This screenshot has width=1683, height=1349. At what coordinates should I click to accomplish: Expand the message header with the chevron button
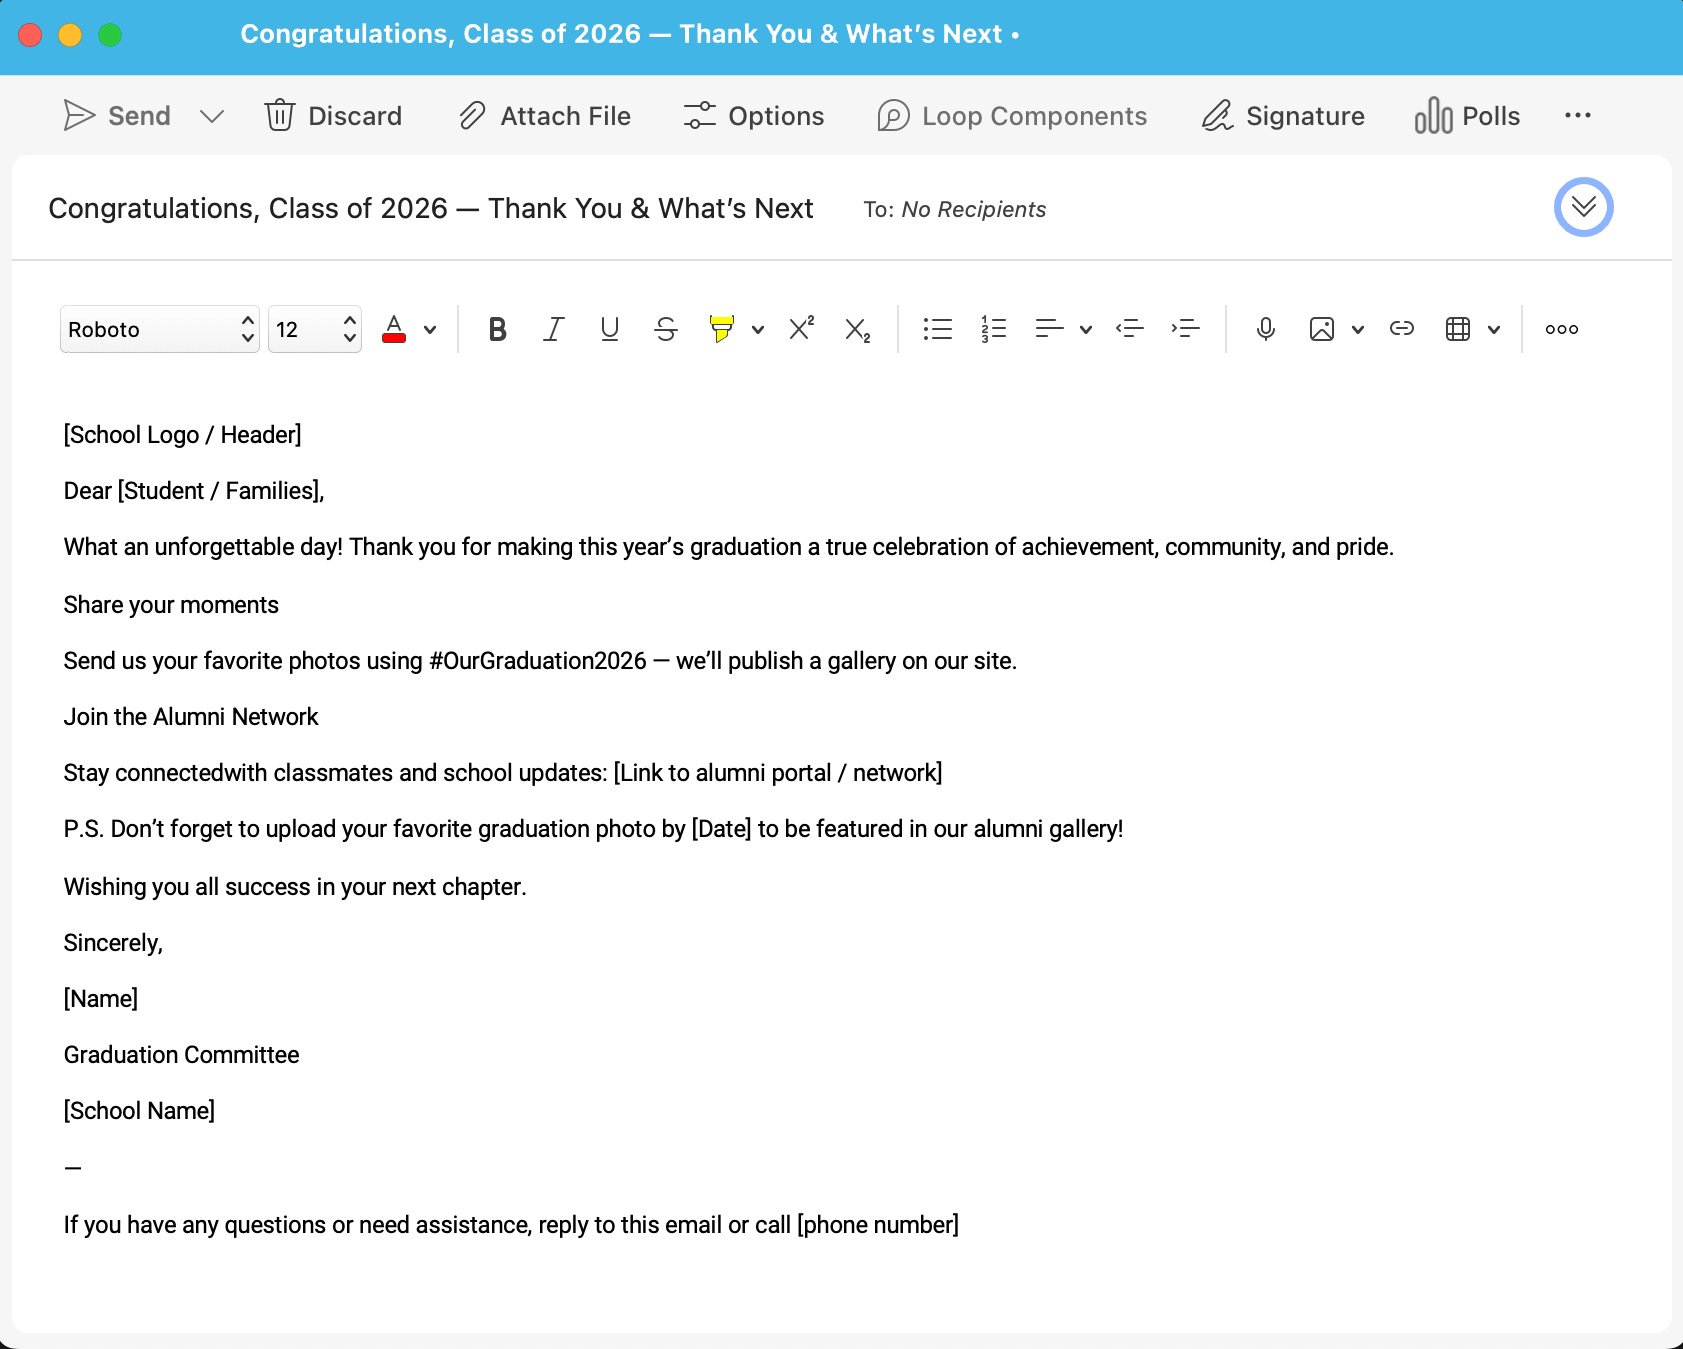click(x=1584, y=207)
